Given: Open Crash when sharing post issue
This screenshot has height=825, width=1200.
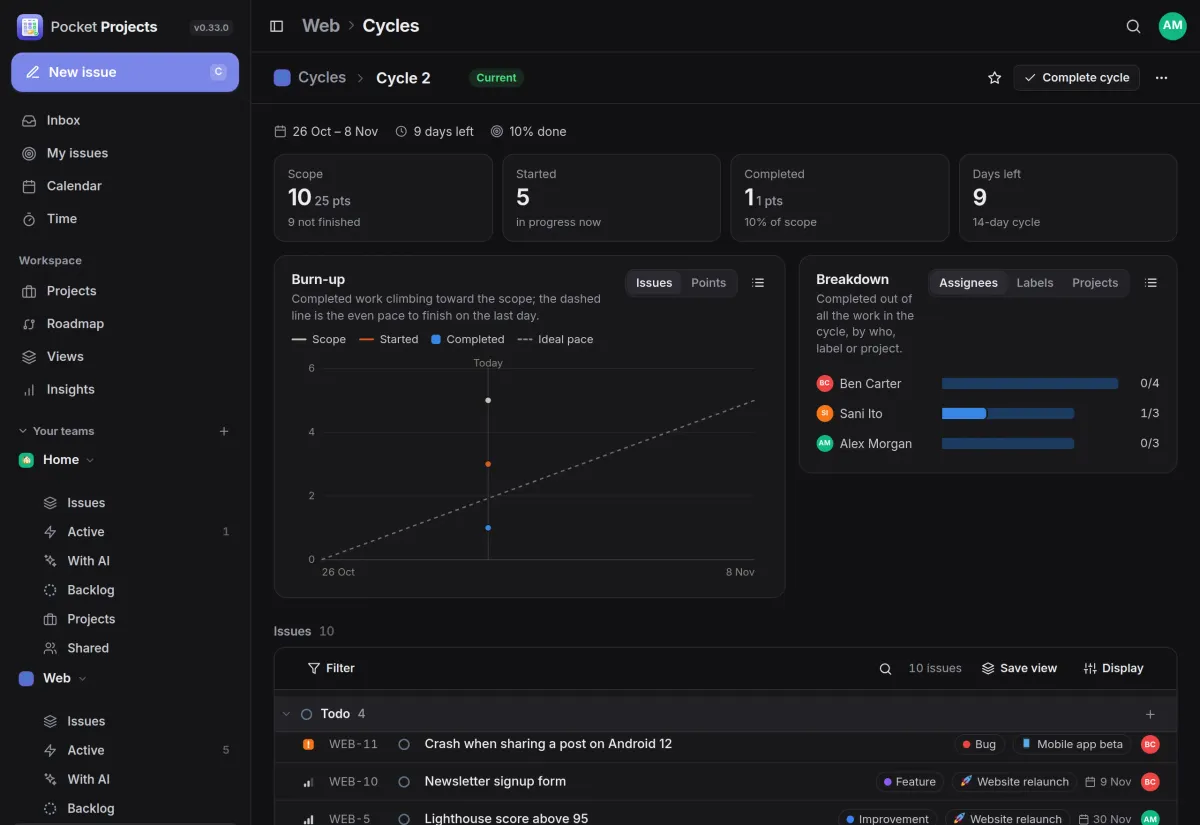Looking at the screenshot, I should click(x=548, y=744).
